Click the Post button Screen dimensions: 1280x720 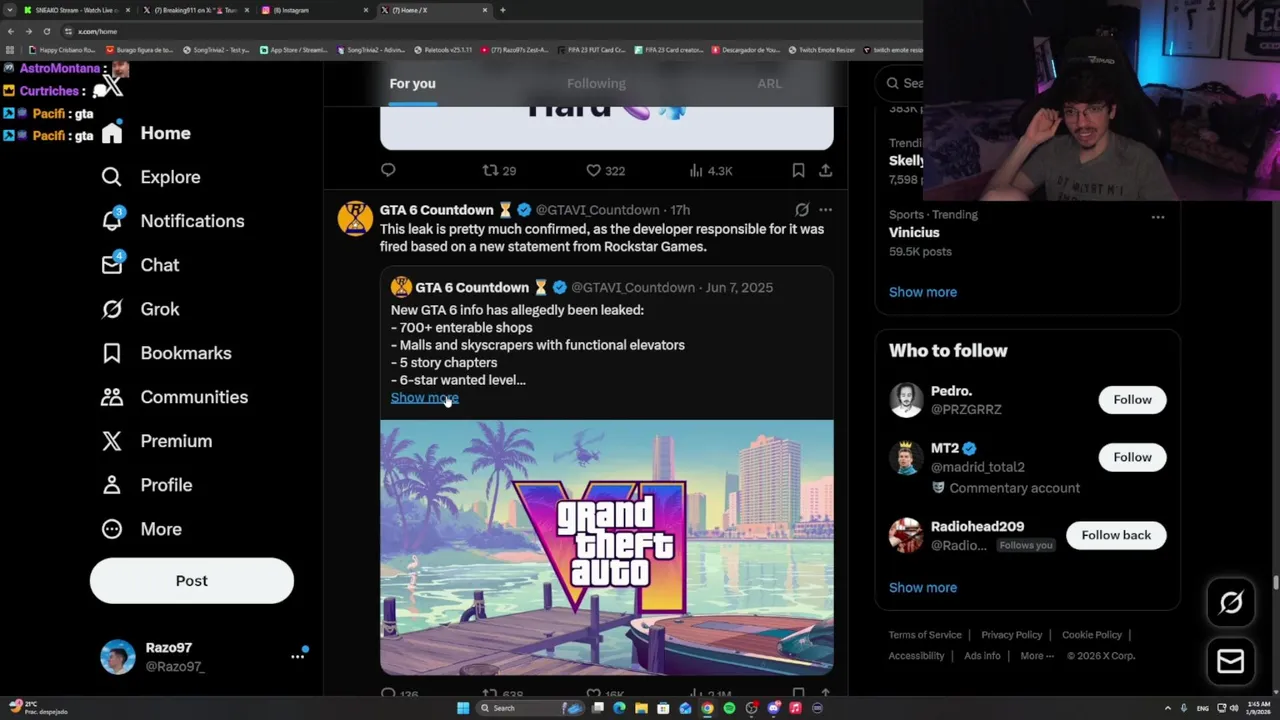(x=192, y=581)
